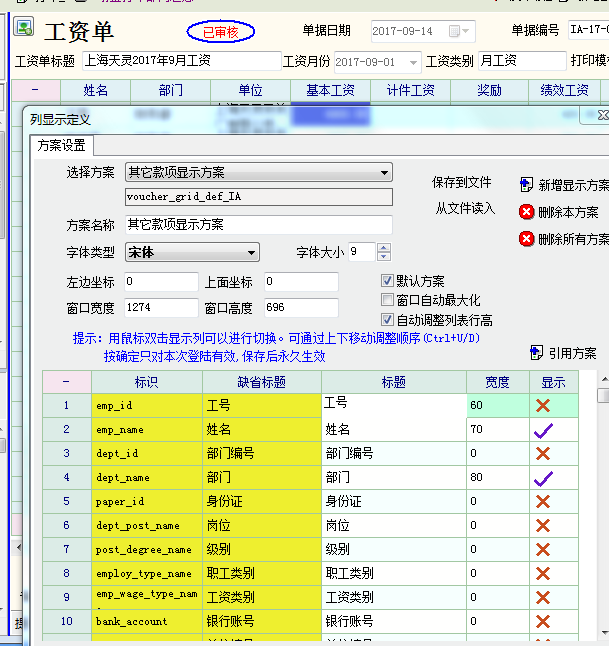This screenshot has height=646, width=609.
Task: Toggle the display X for paper_id row
Action: coord(544,502)
